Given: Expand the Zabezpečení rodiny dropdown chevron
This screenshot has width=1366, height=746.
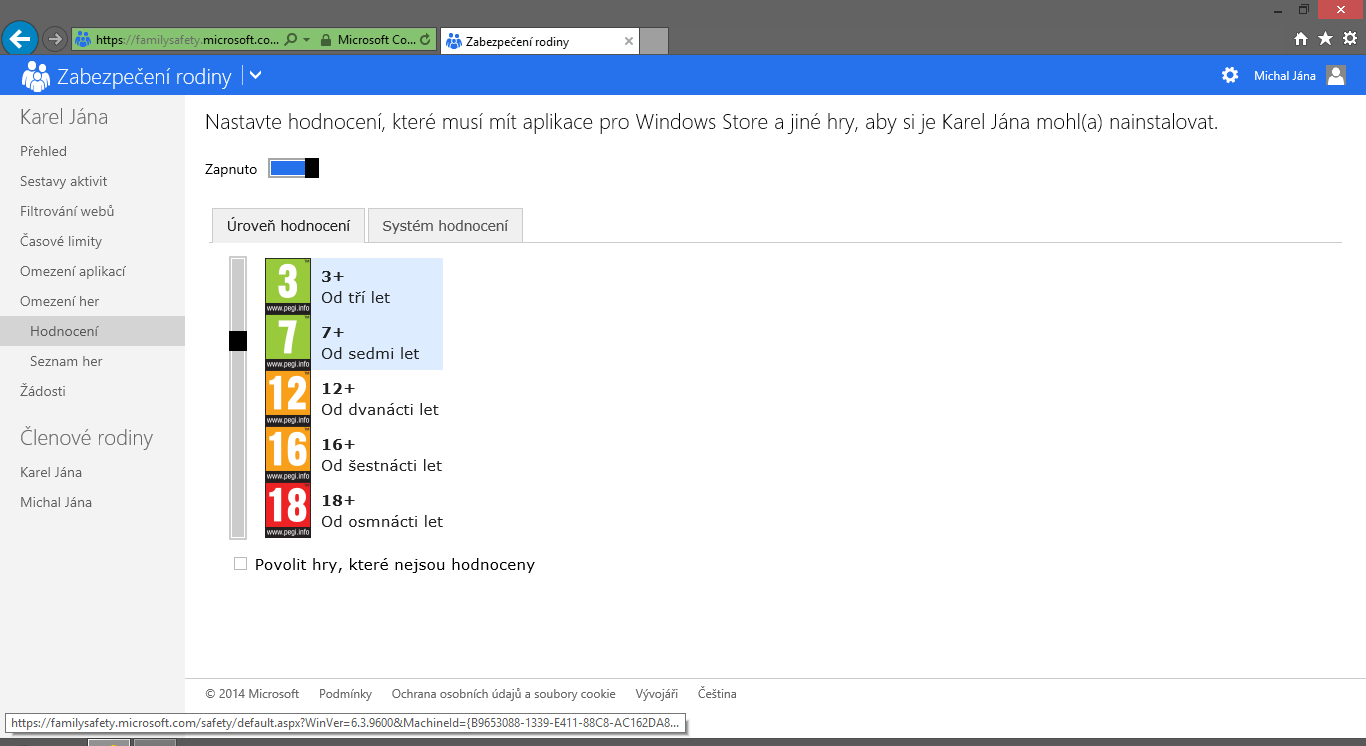Looking at the screenshot, I should point(255,75).
